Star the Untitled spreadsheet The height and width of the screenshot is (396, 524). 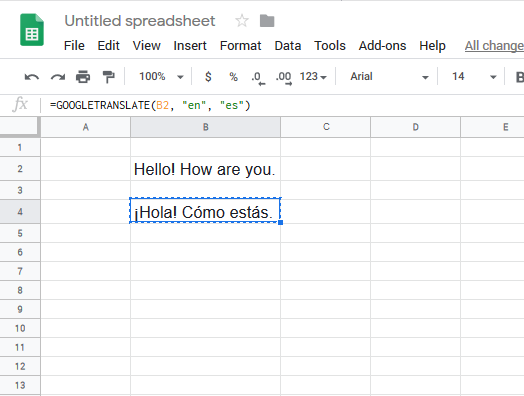coord(242,21)
